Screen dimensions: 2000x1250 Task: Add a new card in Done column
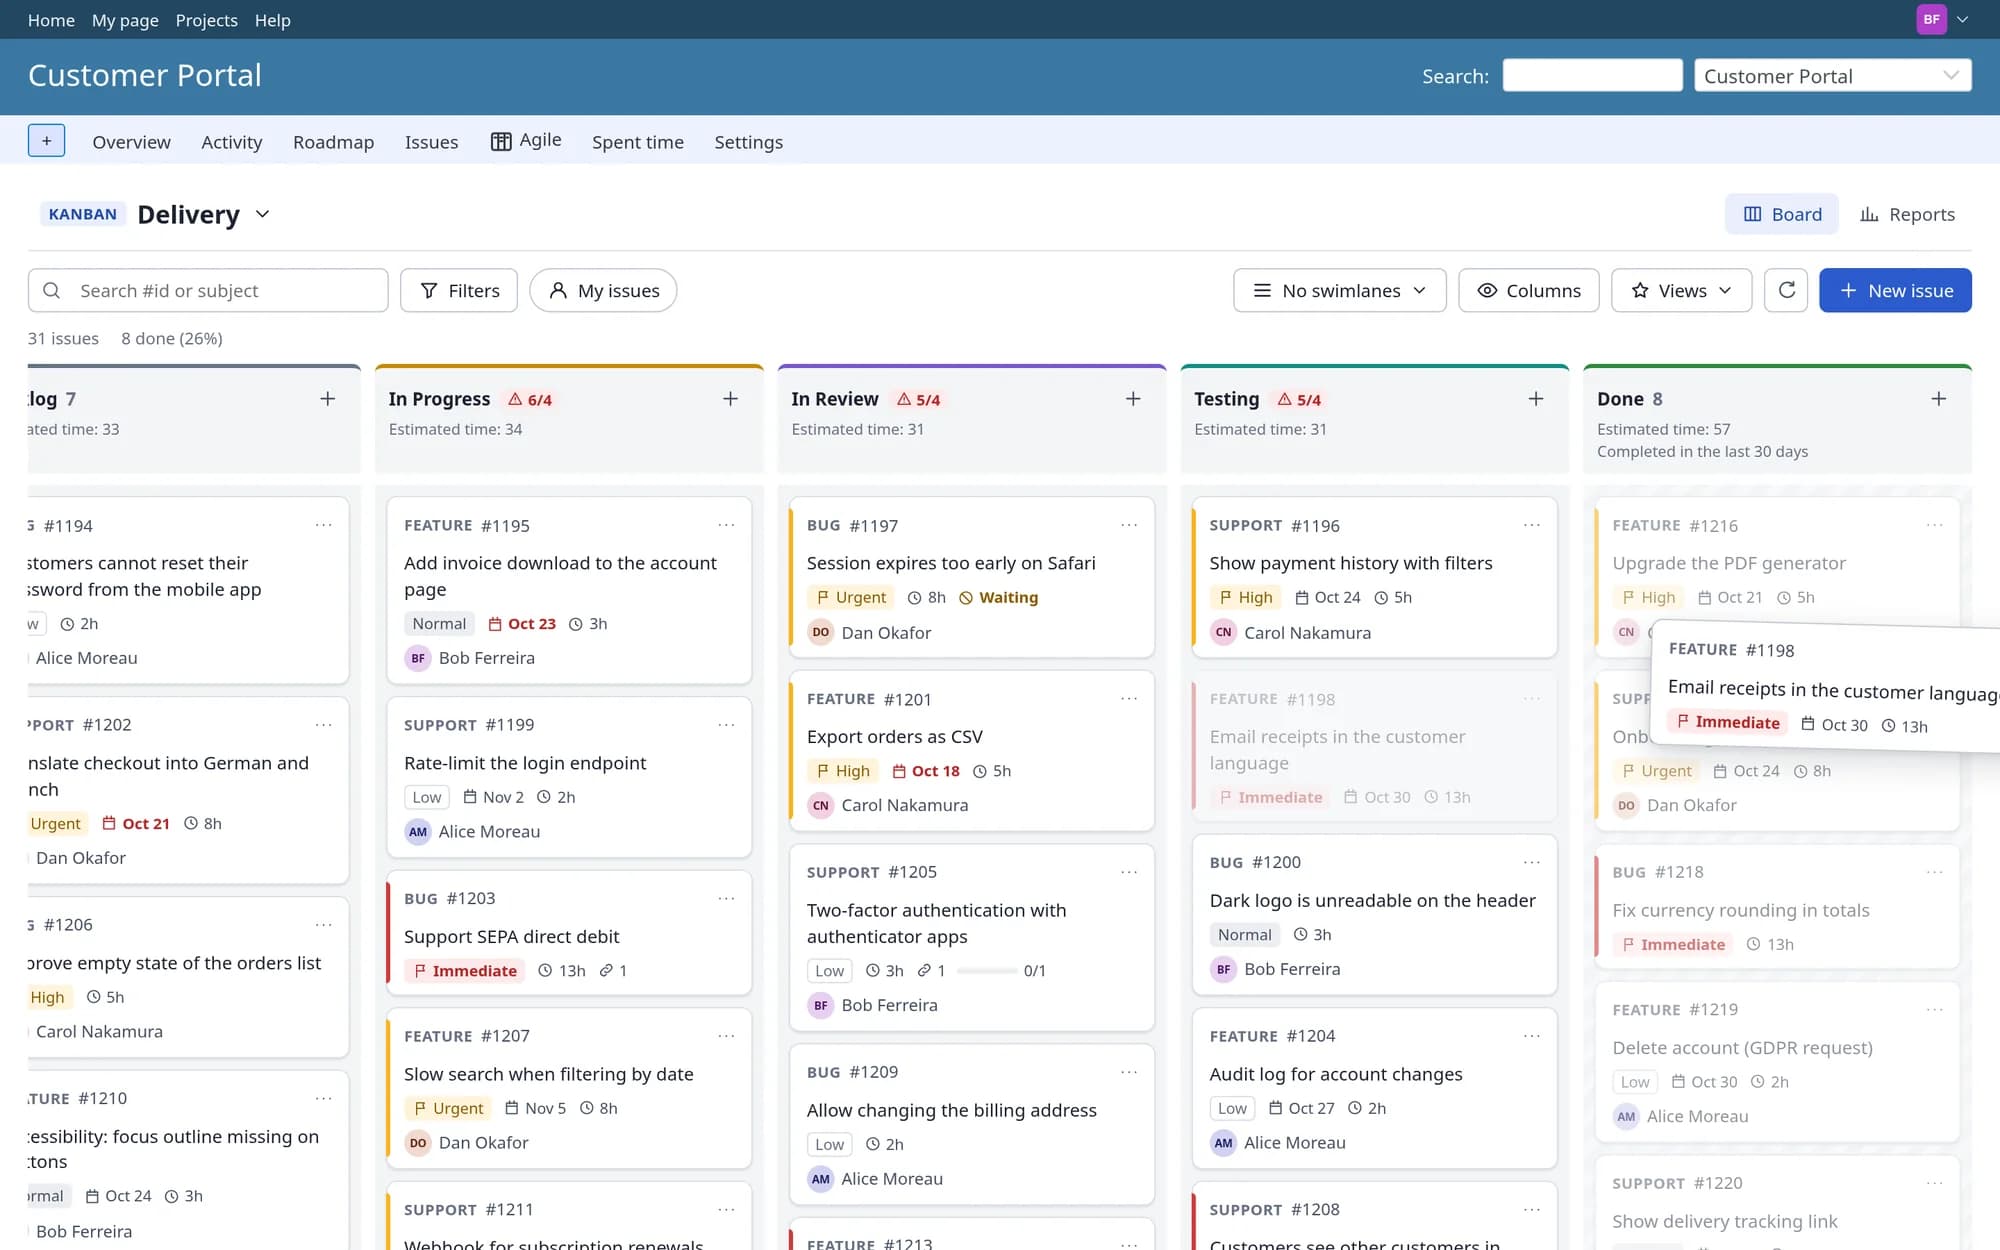1939,399
